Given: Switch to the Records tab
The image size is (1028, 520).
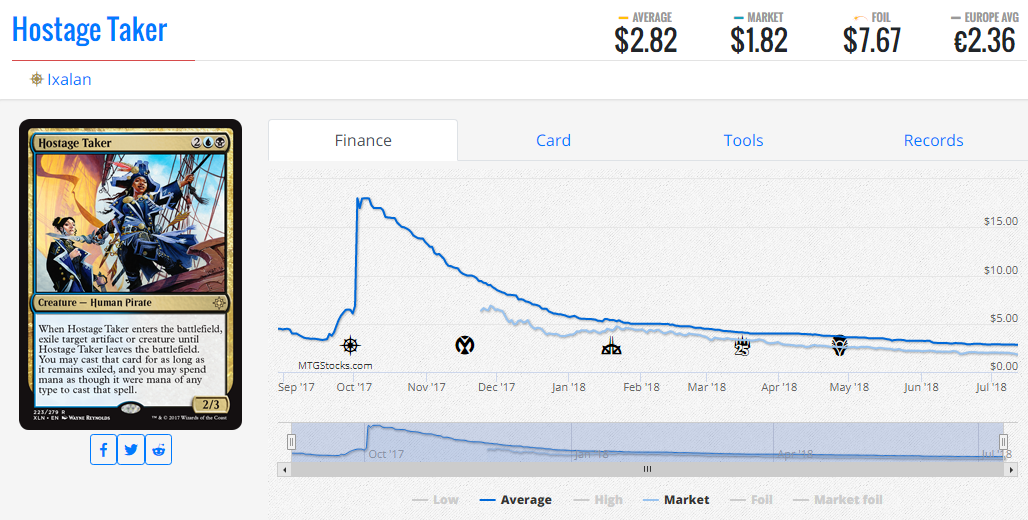Looking at the screenshot, I should (x=934, y=140).
